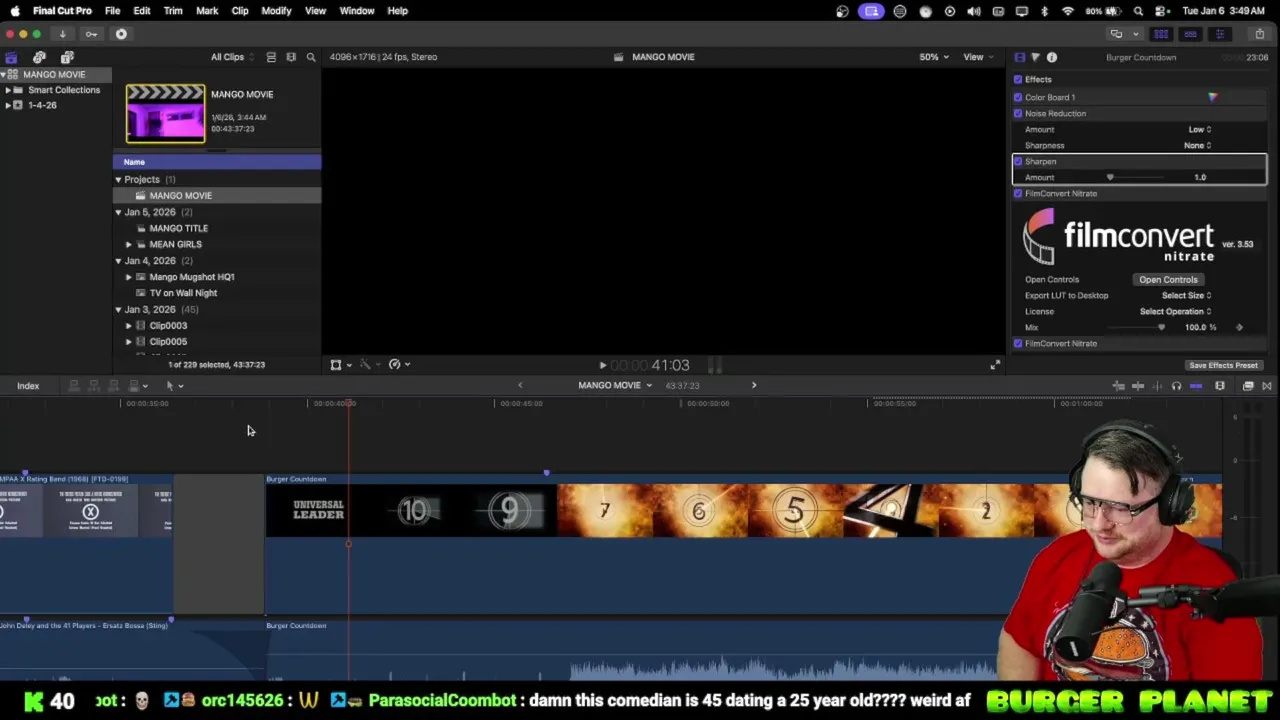Open the viewer 50% zoom dropdown
Viewport: 1280px width, 720px height.
point(934,57)
